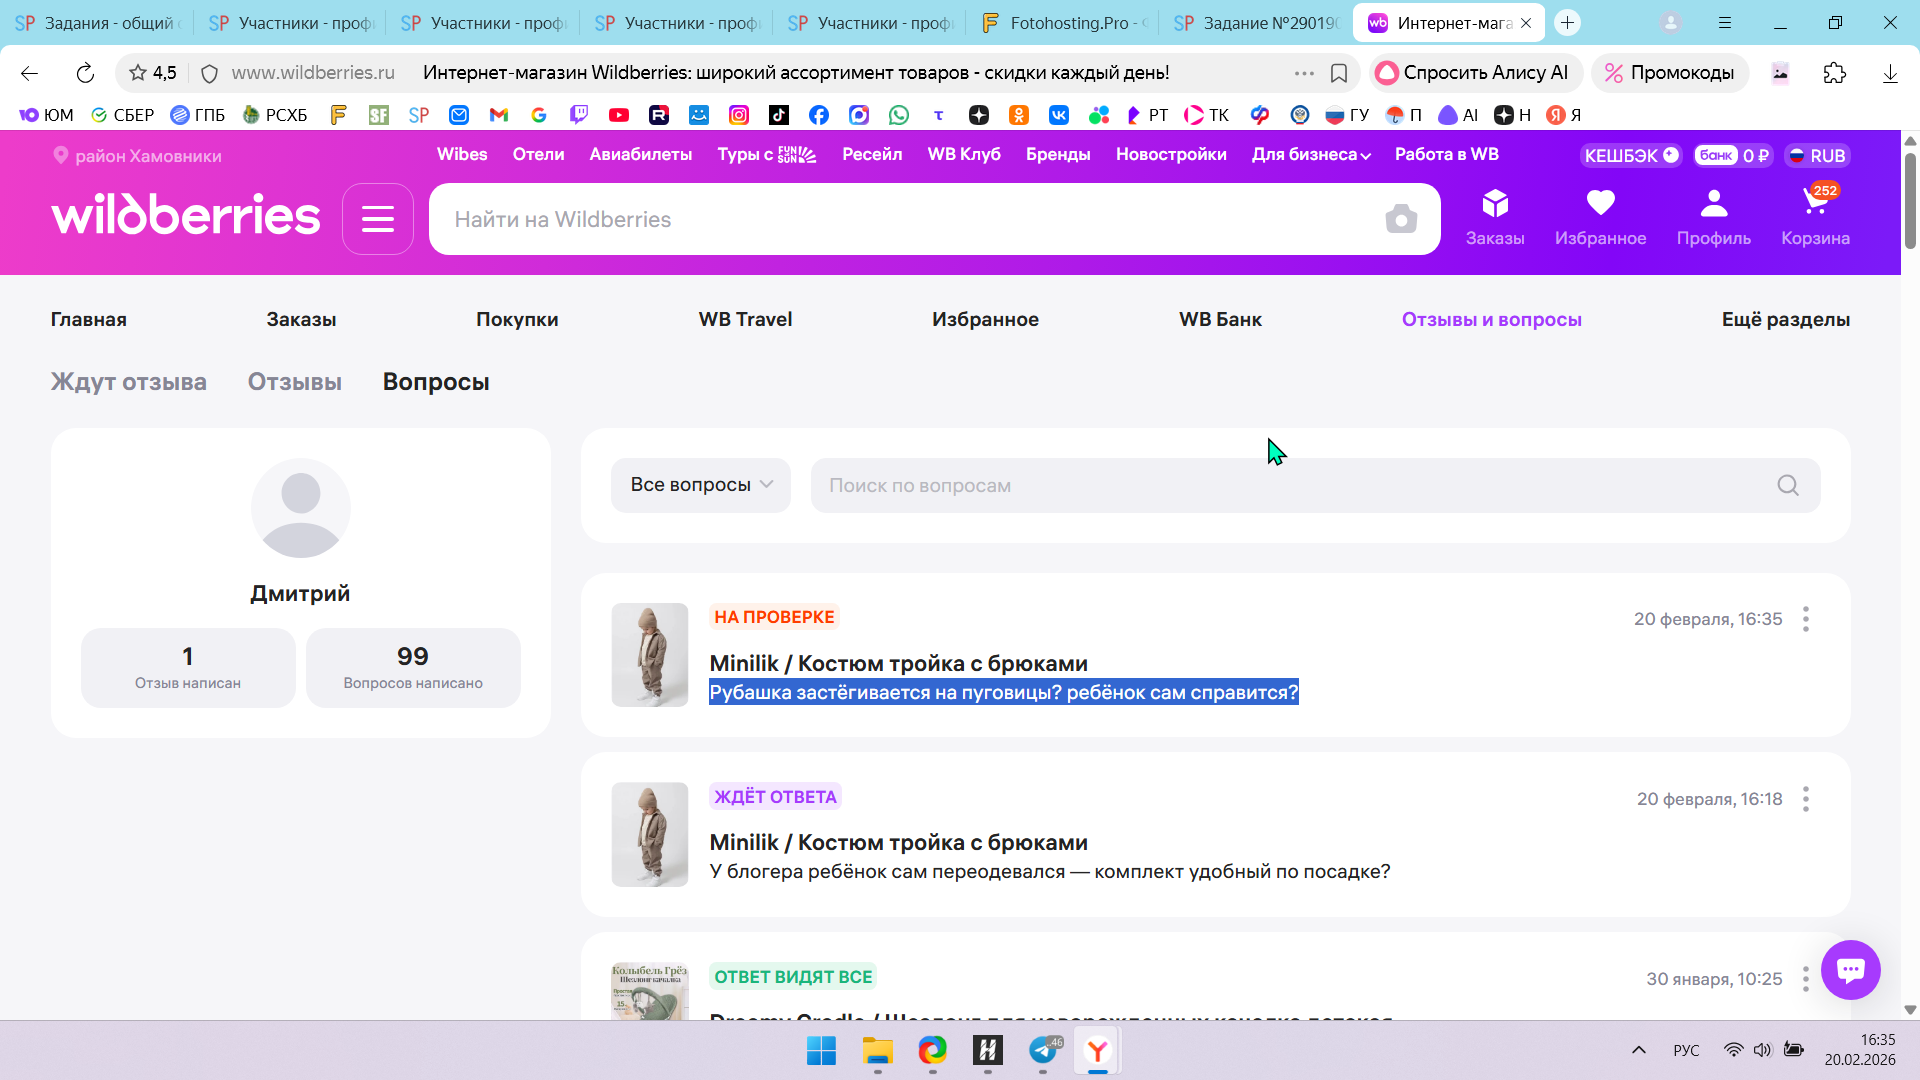This screenshot has width=1920, height=1080.
Task: Click the Найти на Wildberries search field
Action: [900, 219]
